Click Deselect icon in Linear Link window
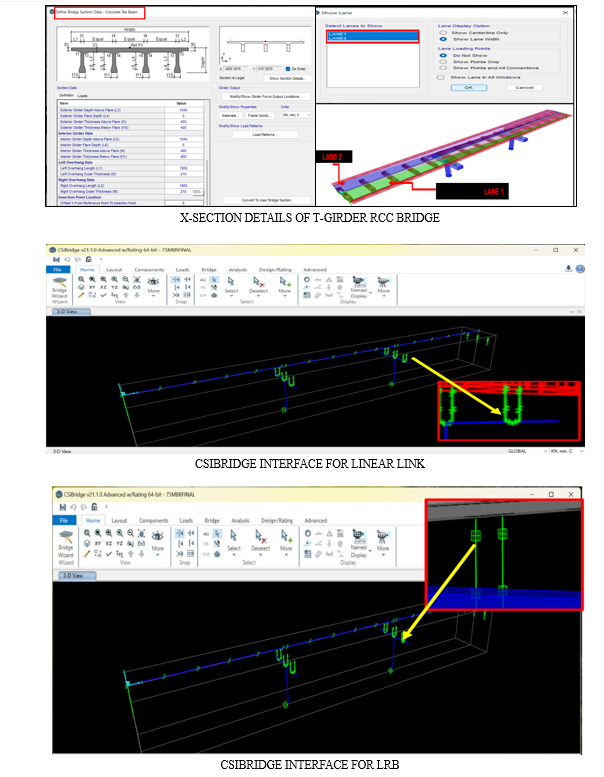604x777 pixels. (x=258, y=281)
